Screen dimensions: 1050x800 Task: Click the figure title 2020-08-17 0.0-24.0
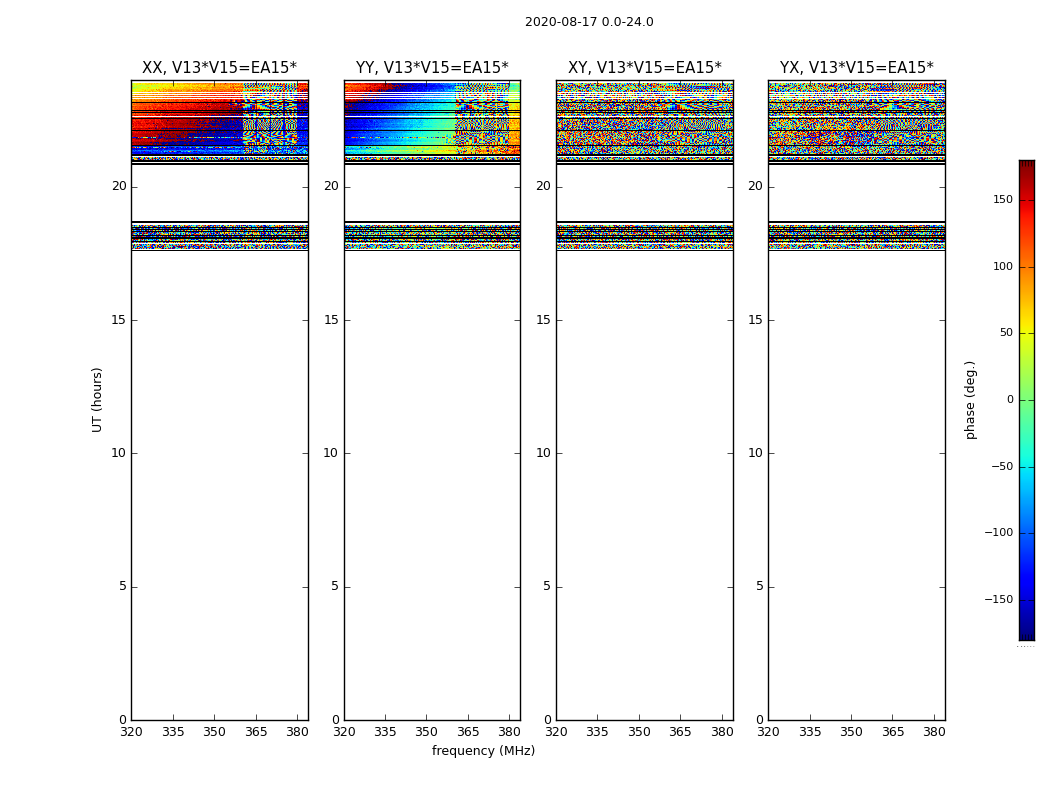point(589,22)
